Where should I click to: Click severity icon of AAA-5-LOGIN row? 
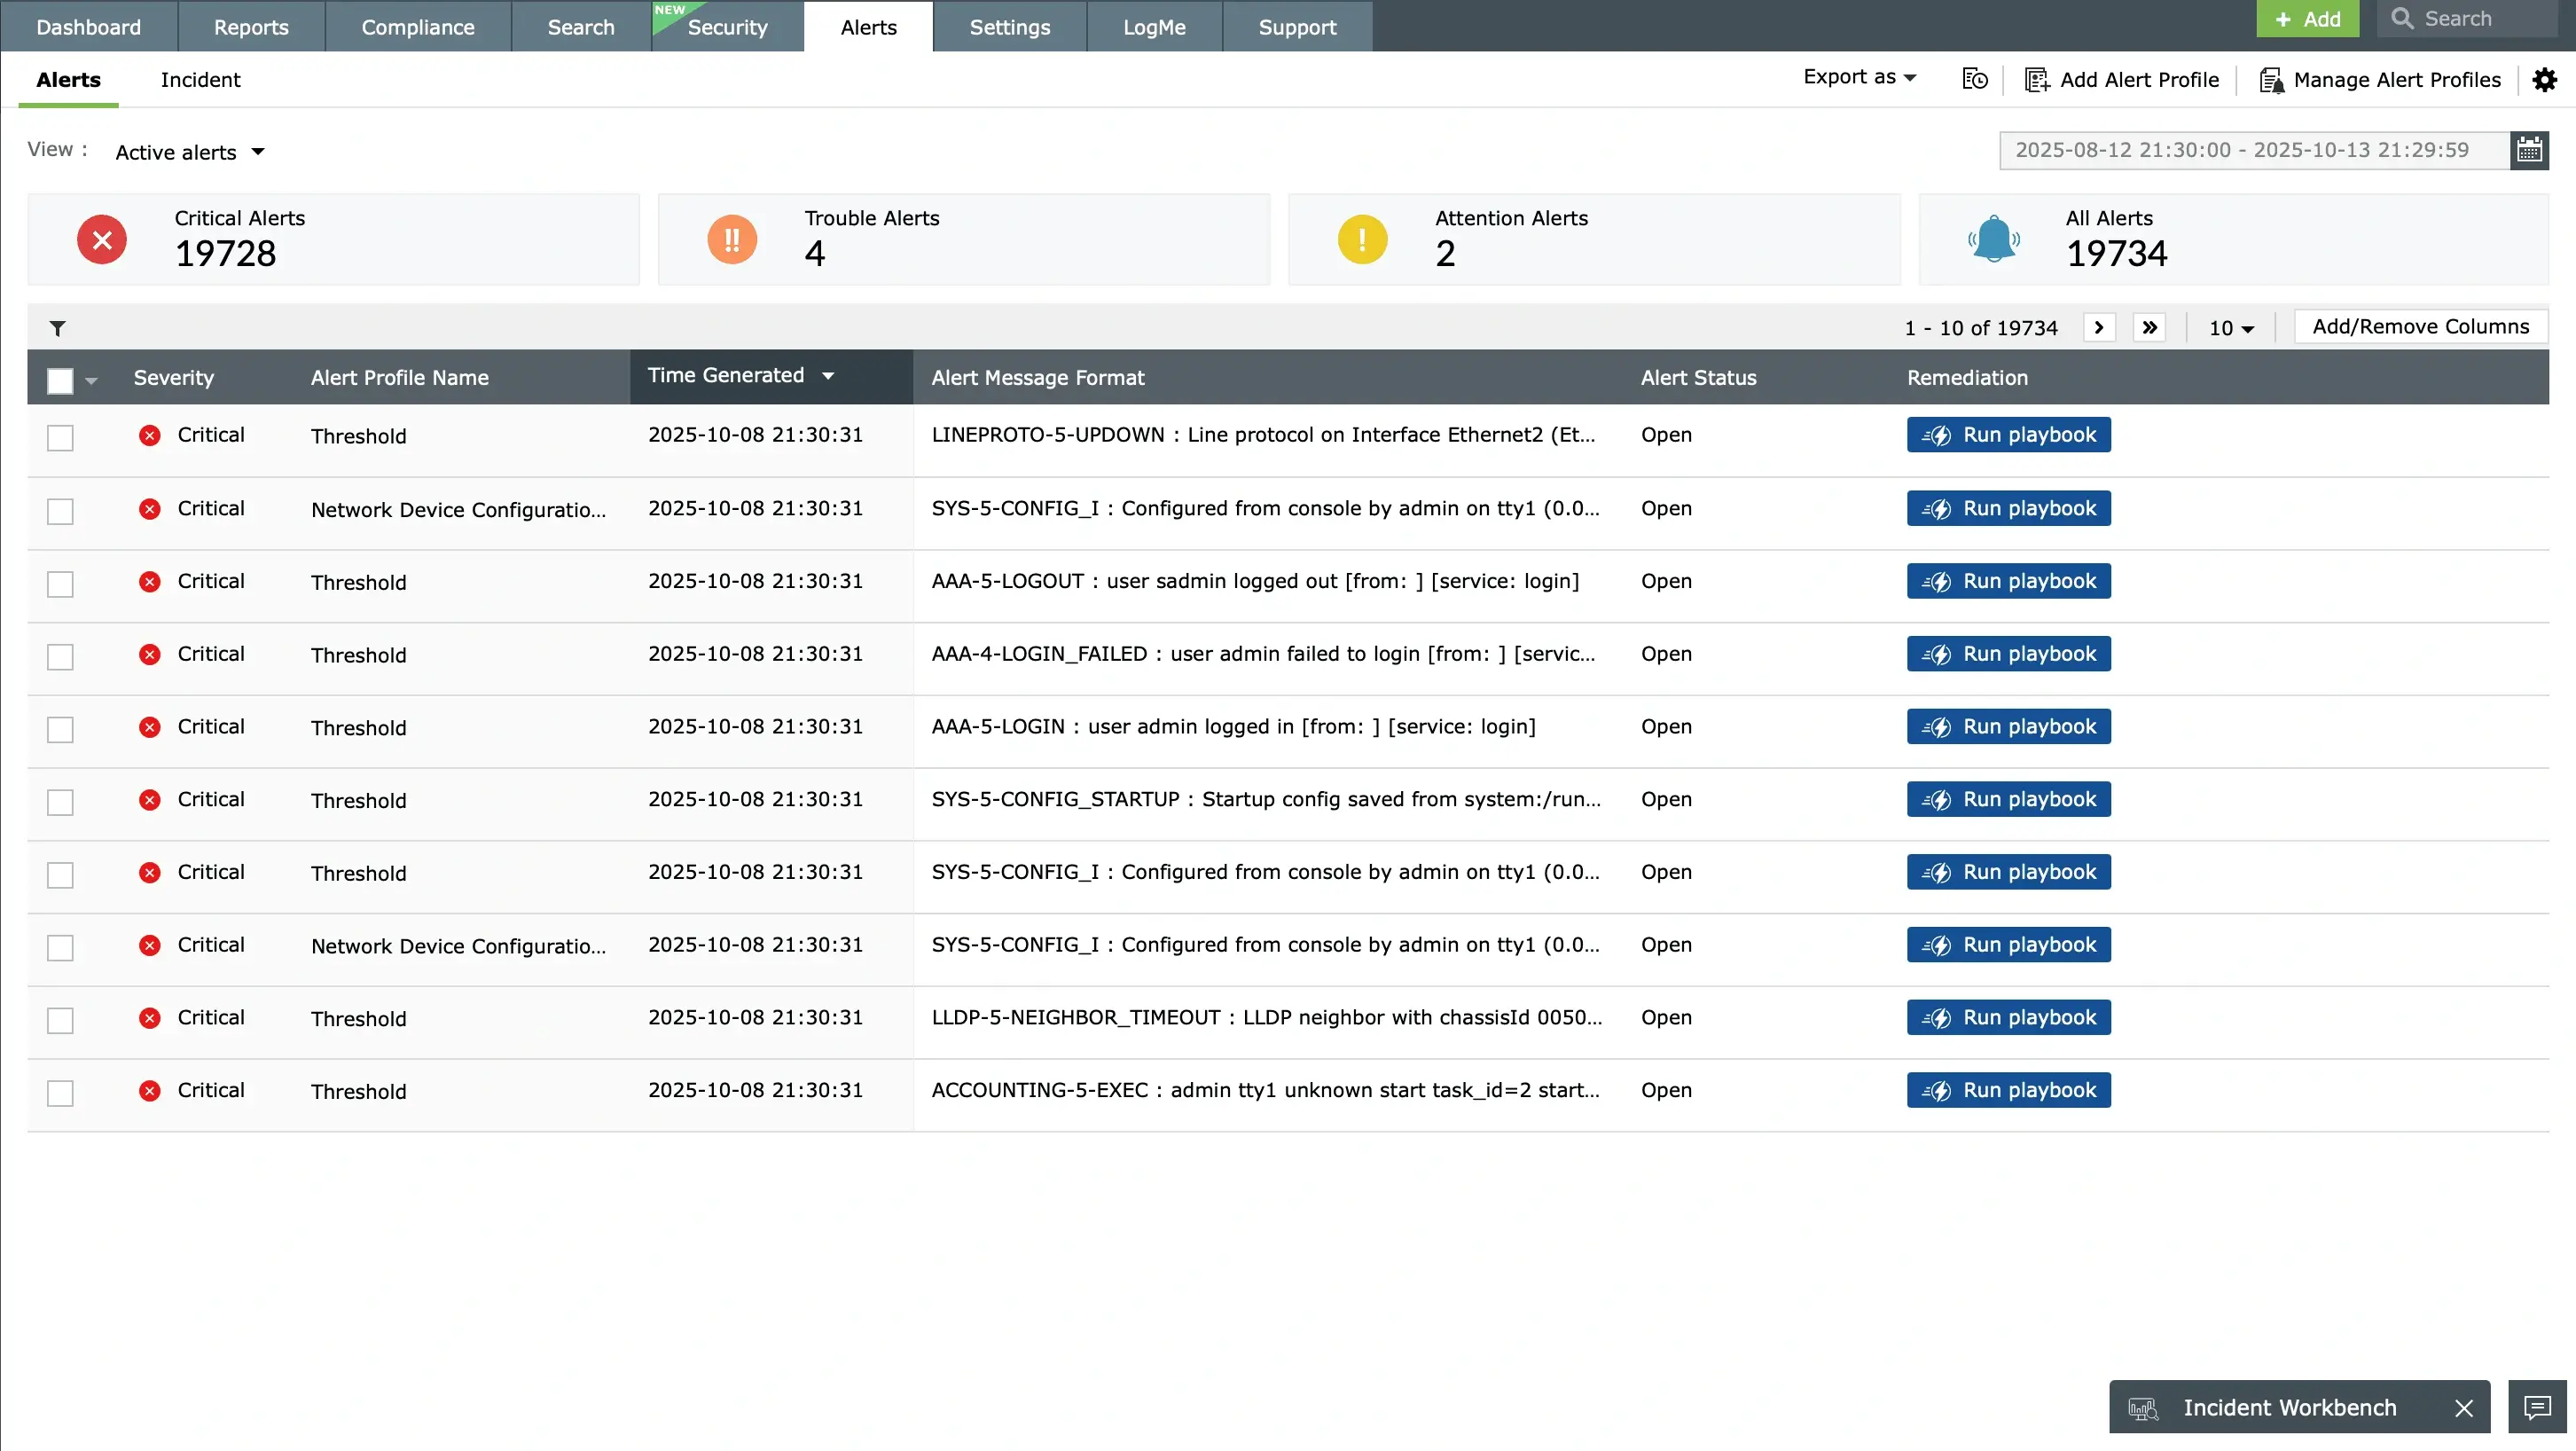point(150,727)
